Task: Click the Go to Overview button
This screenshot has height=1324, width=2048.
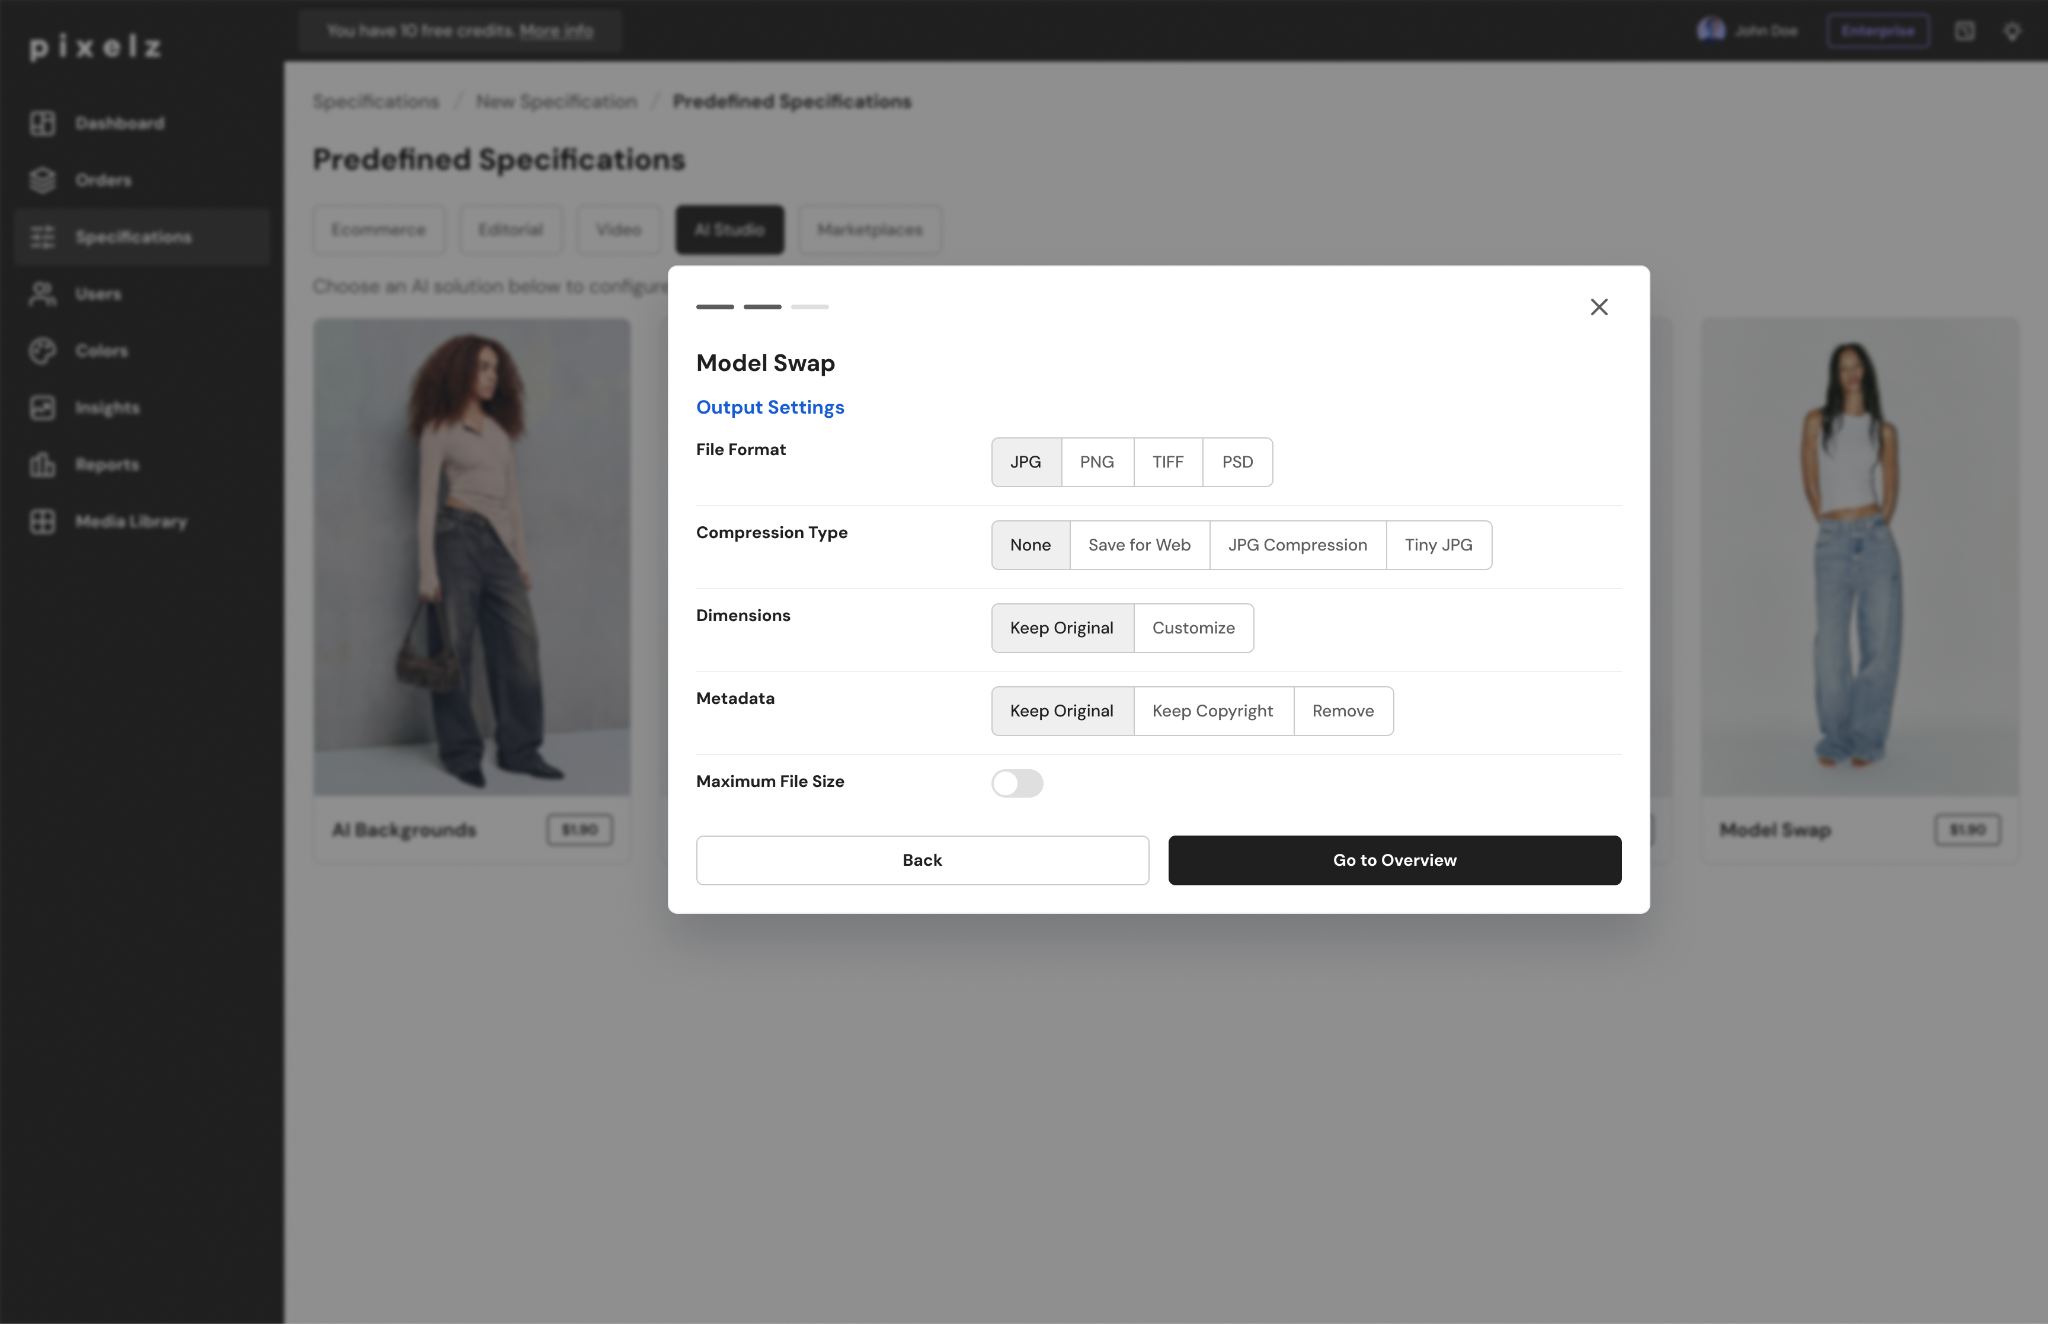Action: point(1395,860)
